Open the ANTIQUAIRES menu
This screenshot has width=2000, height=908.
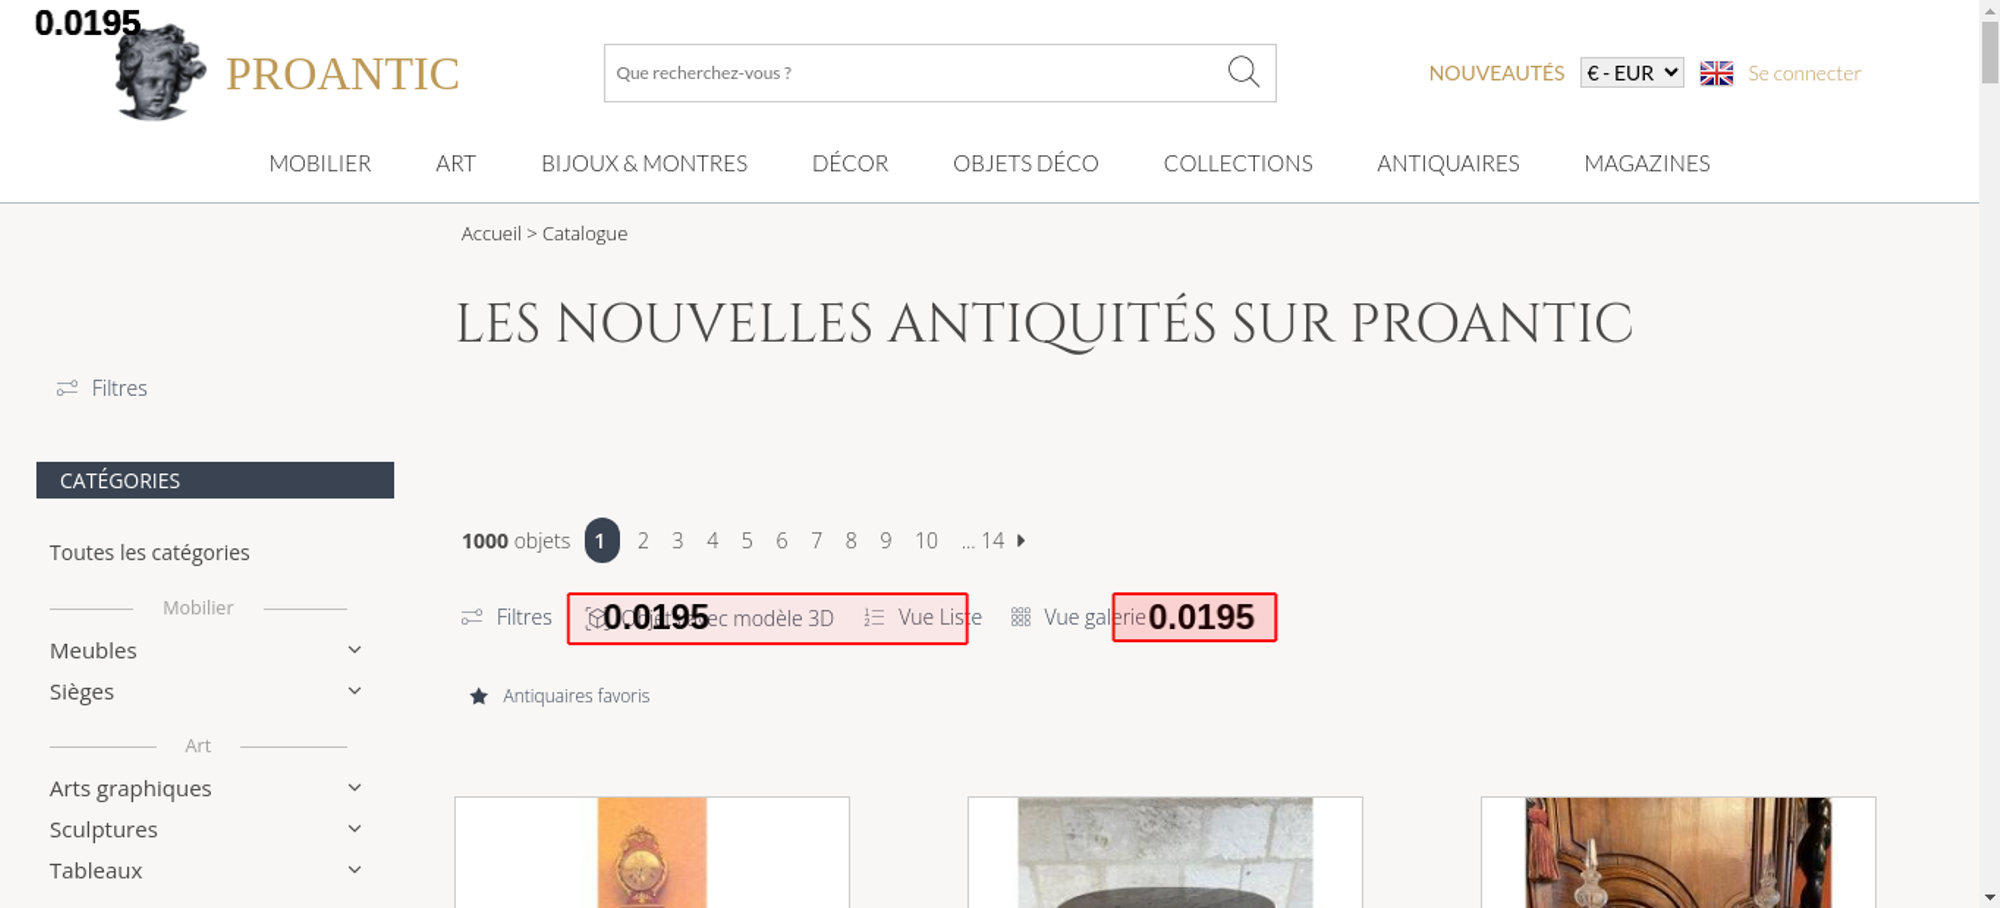click(1447, 163)
